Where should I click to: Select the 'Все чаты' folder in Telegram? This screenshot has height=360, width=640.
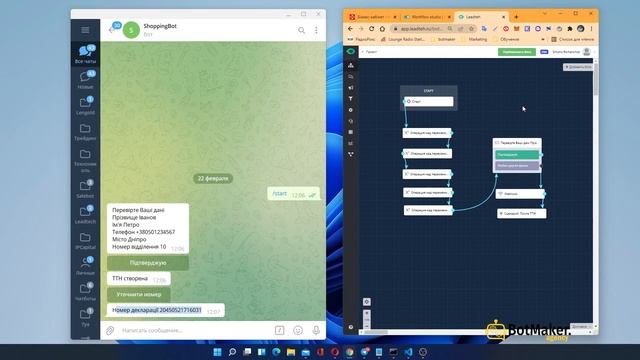pyautogui.click(x=85, y=54)
